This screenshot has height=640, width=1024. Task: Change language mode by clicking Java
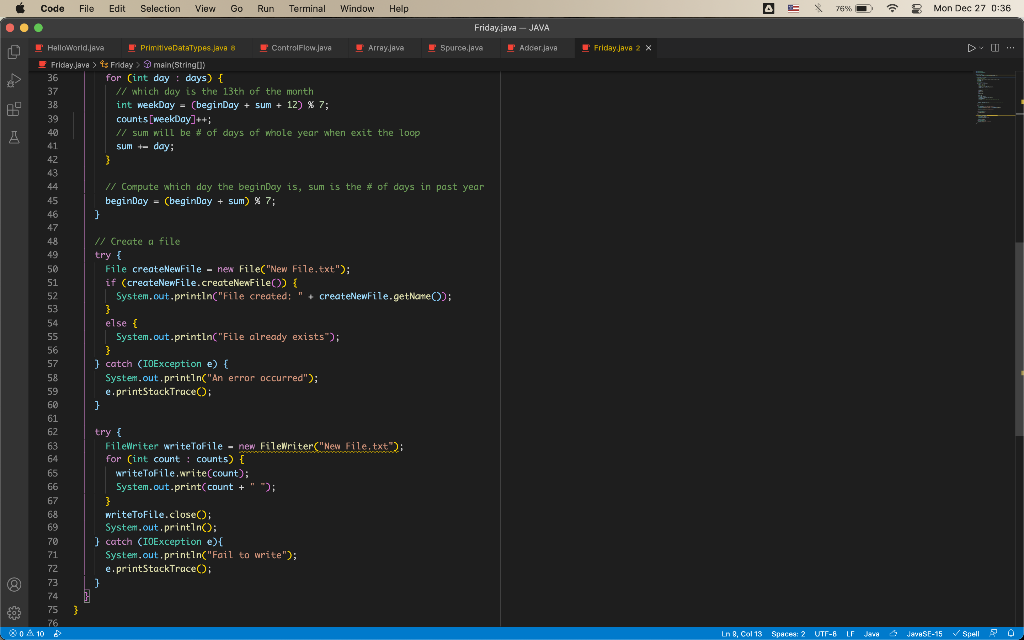870,633
